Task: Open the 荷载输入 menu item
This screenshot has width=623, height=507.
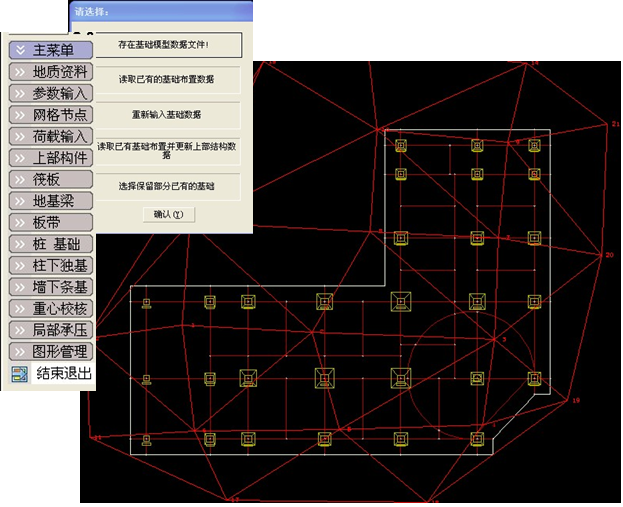Action: point(50,136)
